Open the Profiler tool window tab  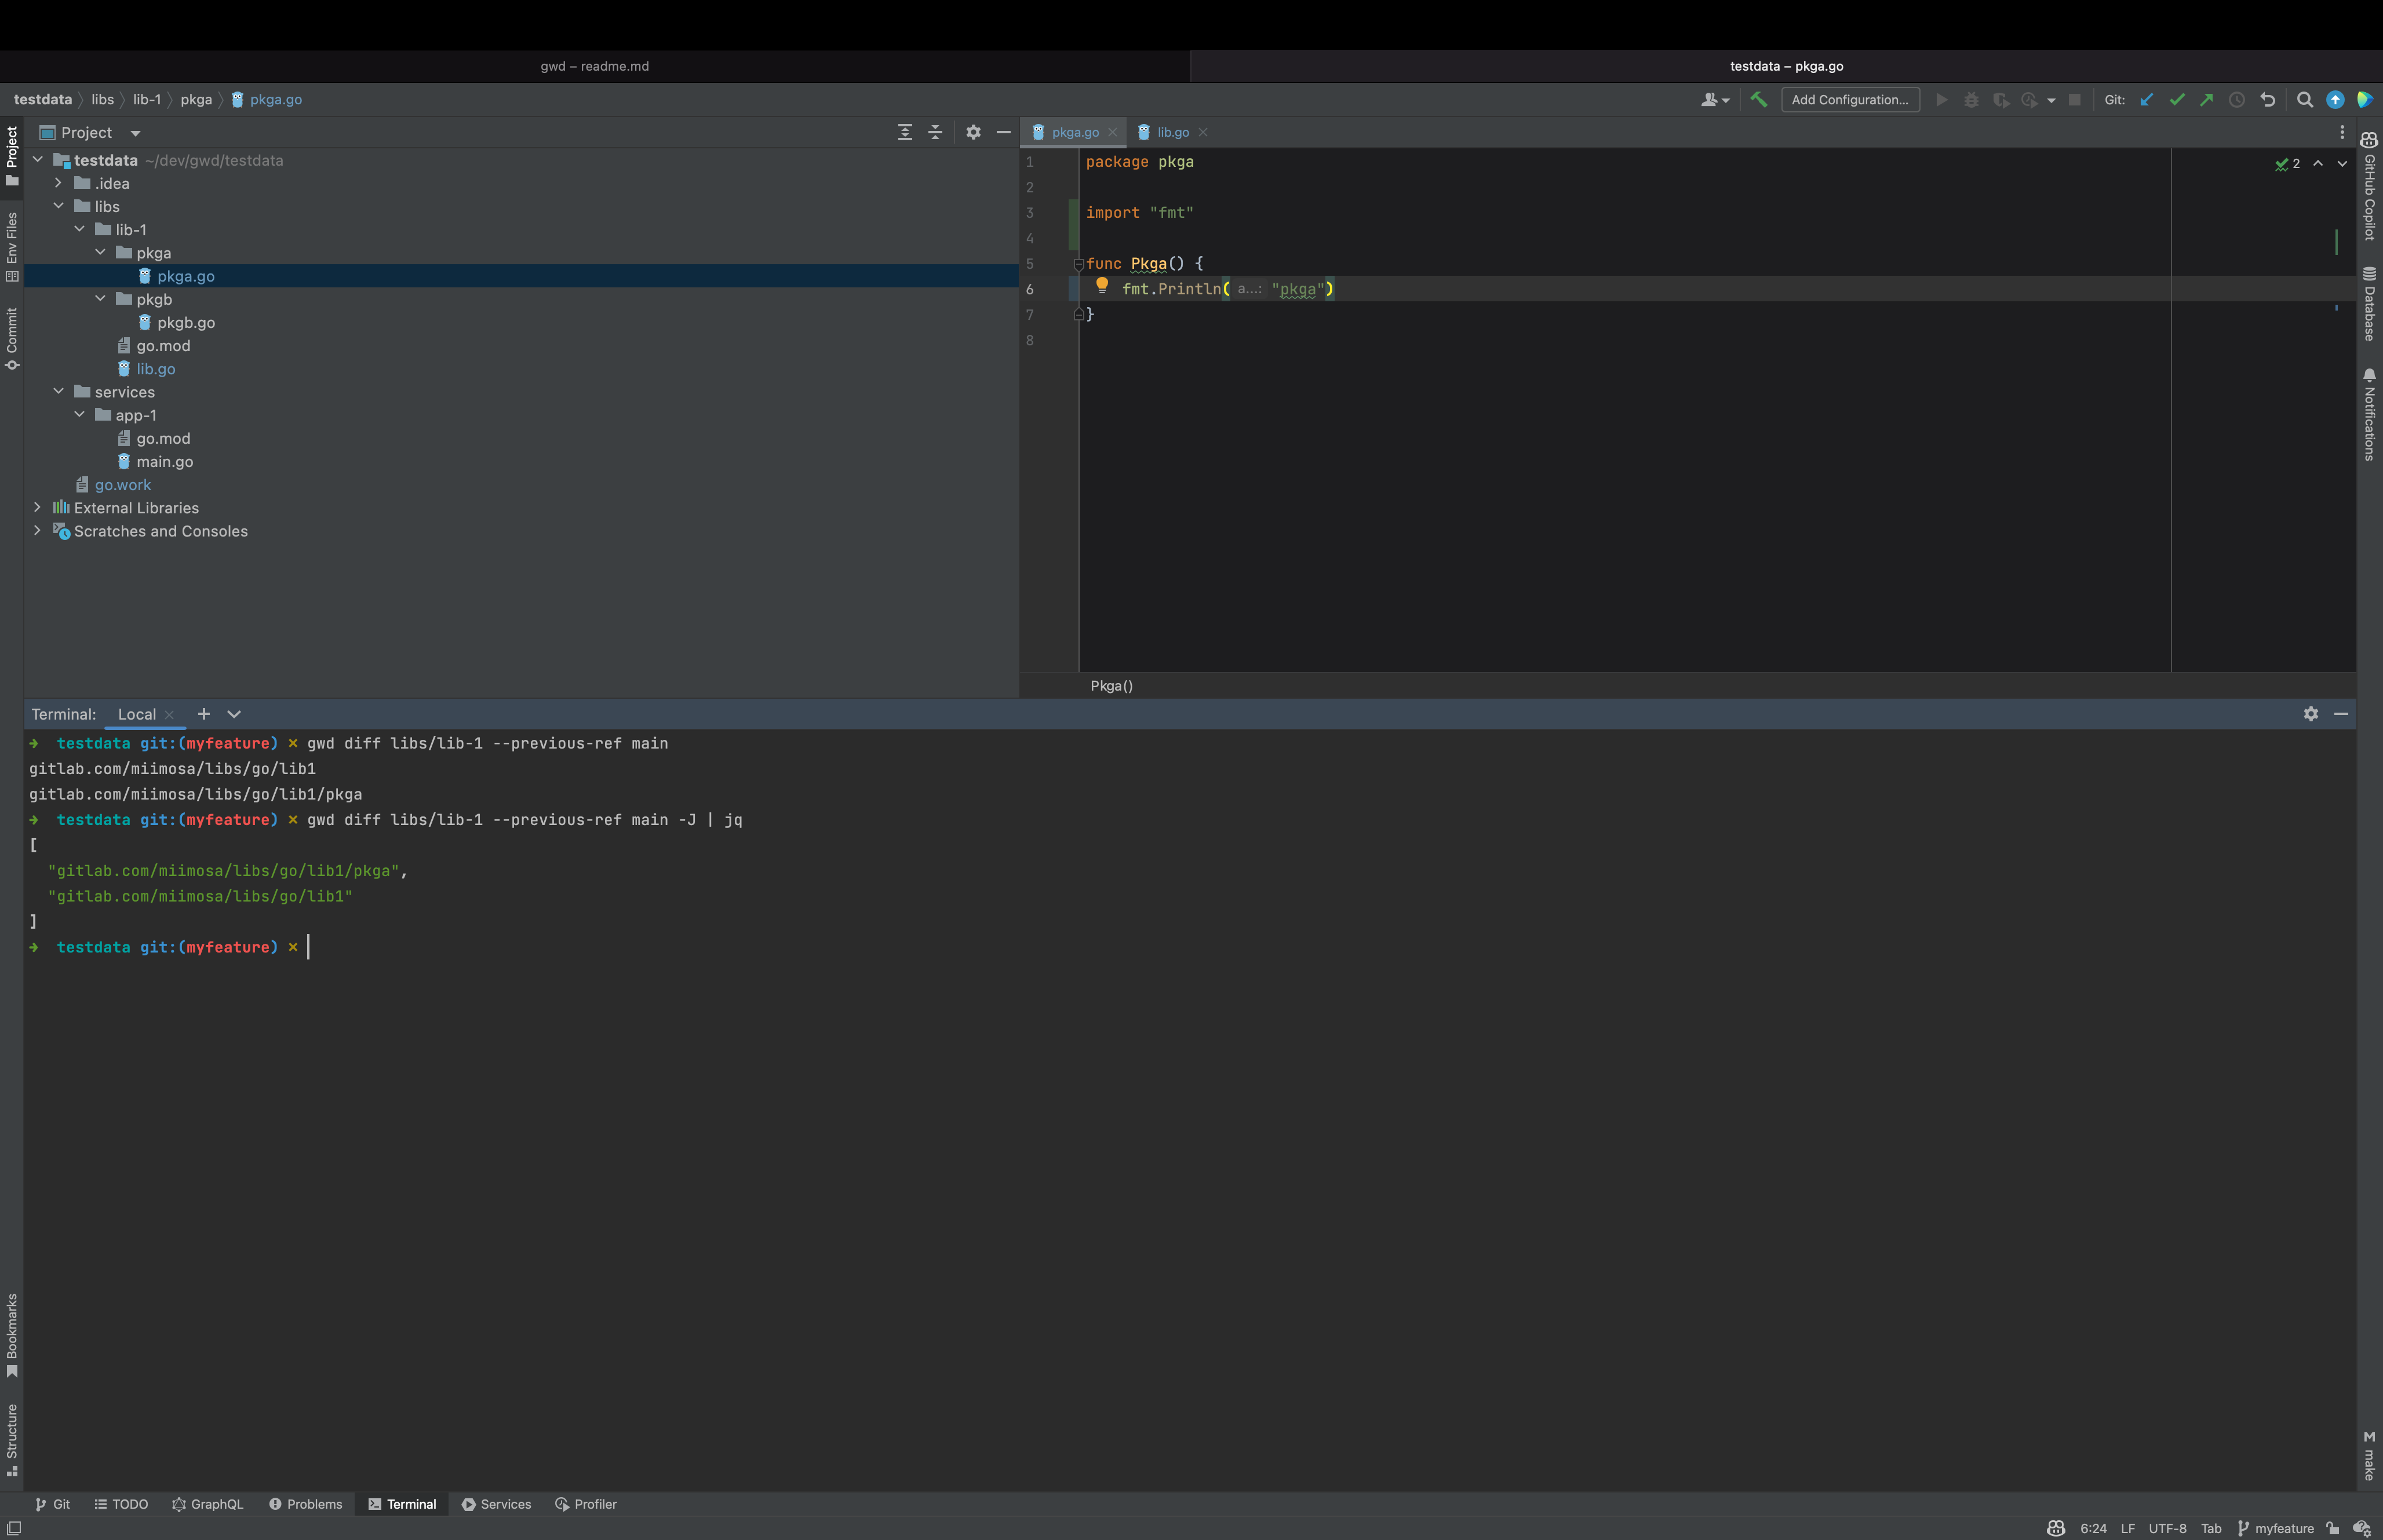pyautogui.click(x=586, y=1504)
